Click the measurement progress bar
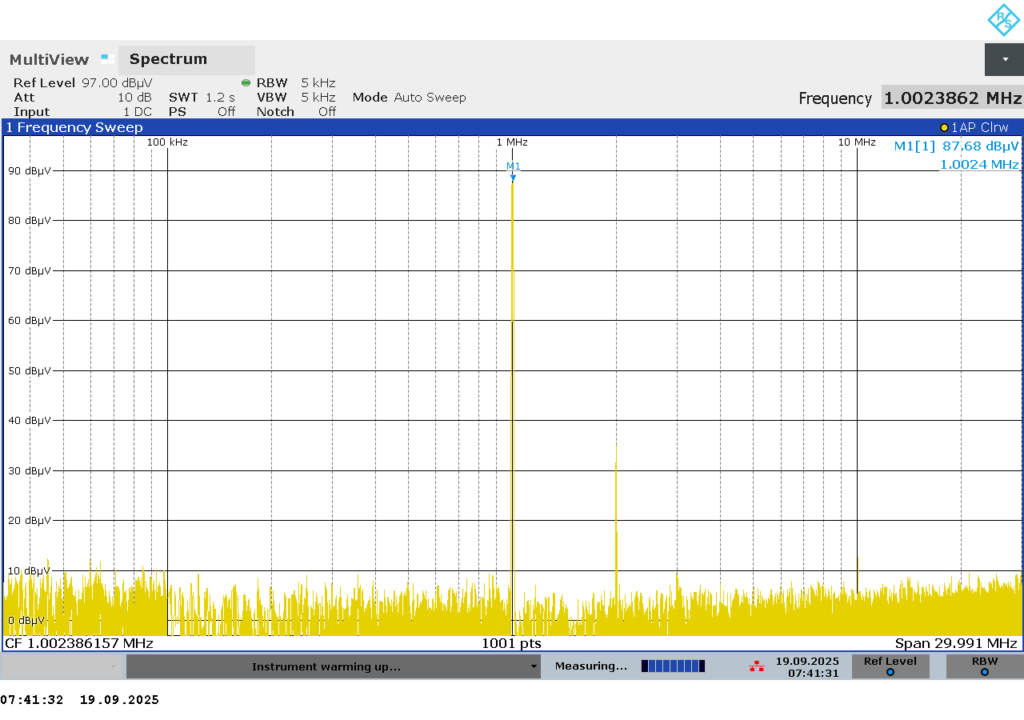Screen dimensions: 1024x720 pos(672,666)
